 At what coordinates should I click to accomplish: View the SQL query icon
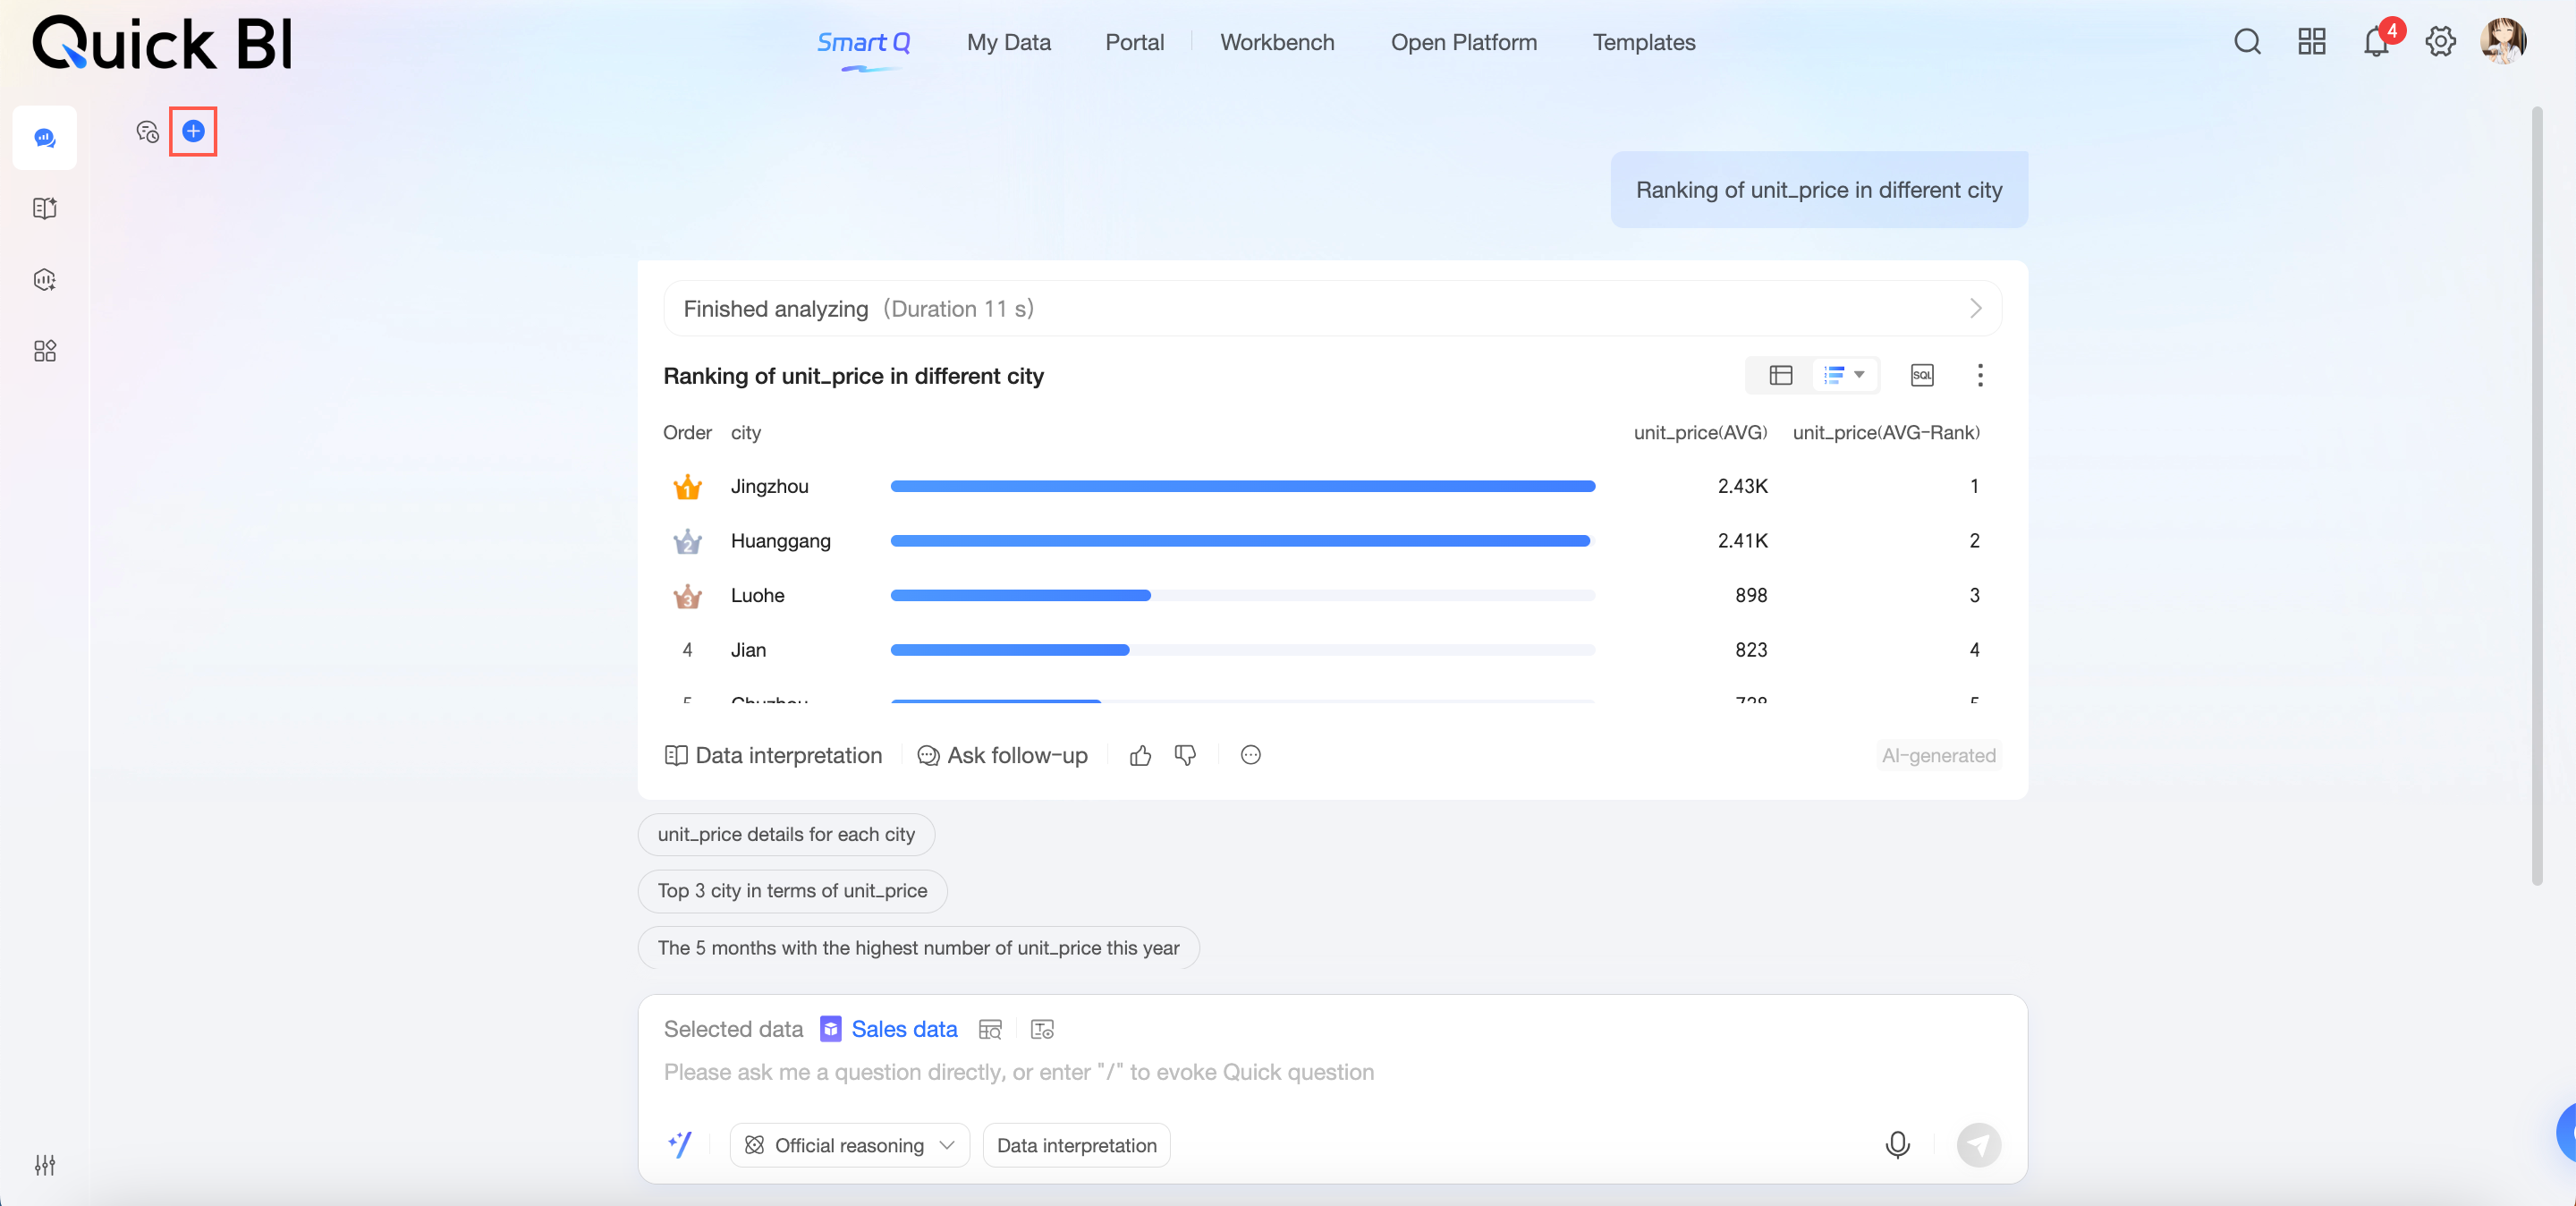coord(1921,375)
